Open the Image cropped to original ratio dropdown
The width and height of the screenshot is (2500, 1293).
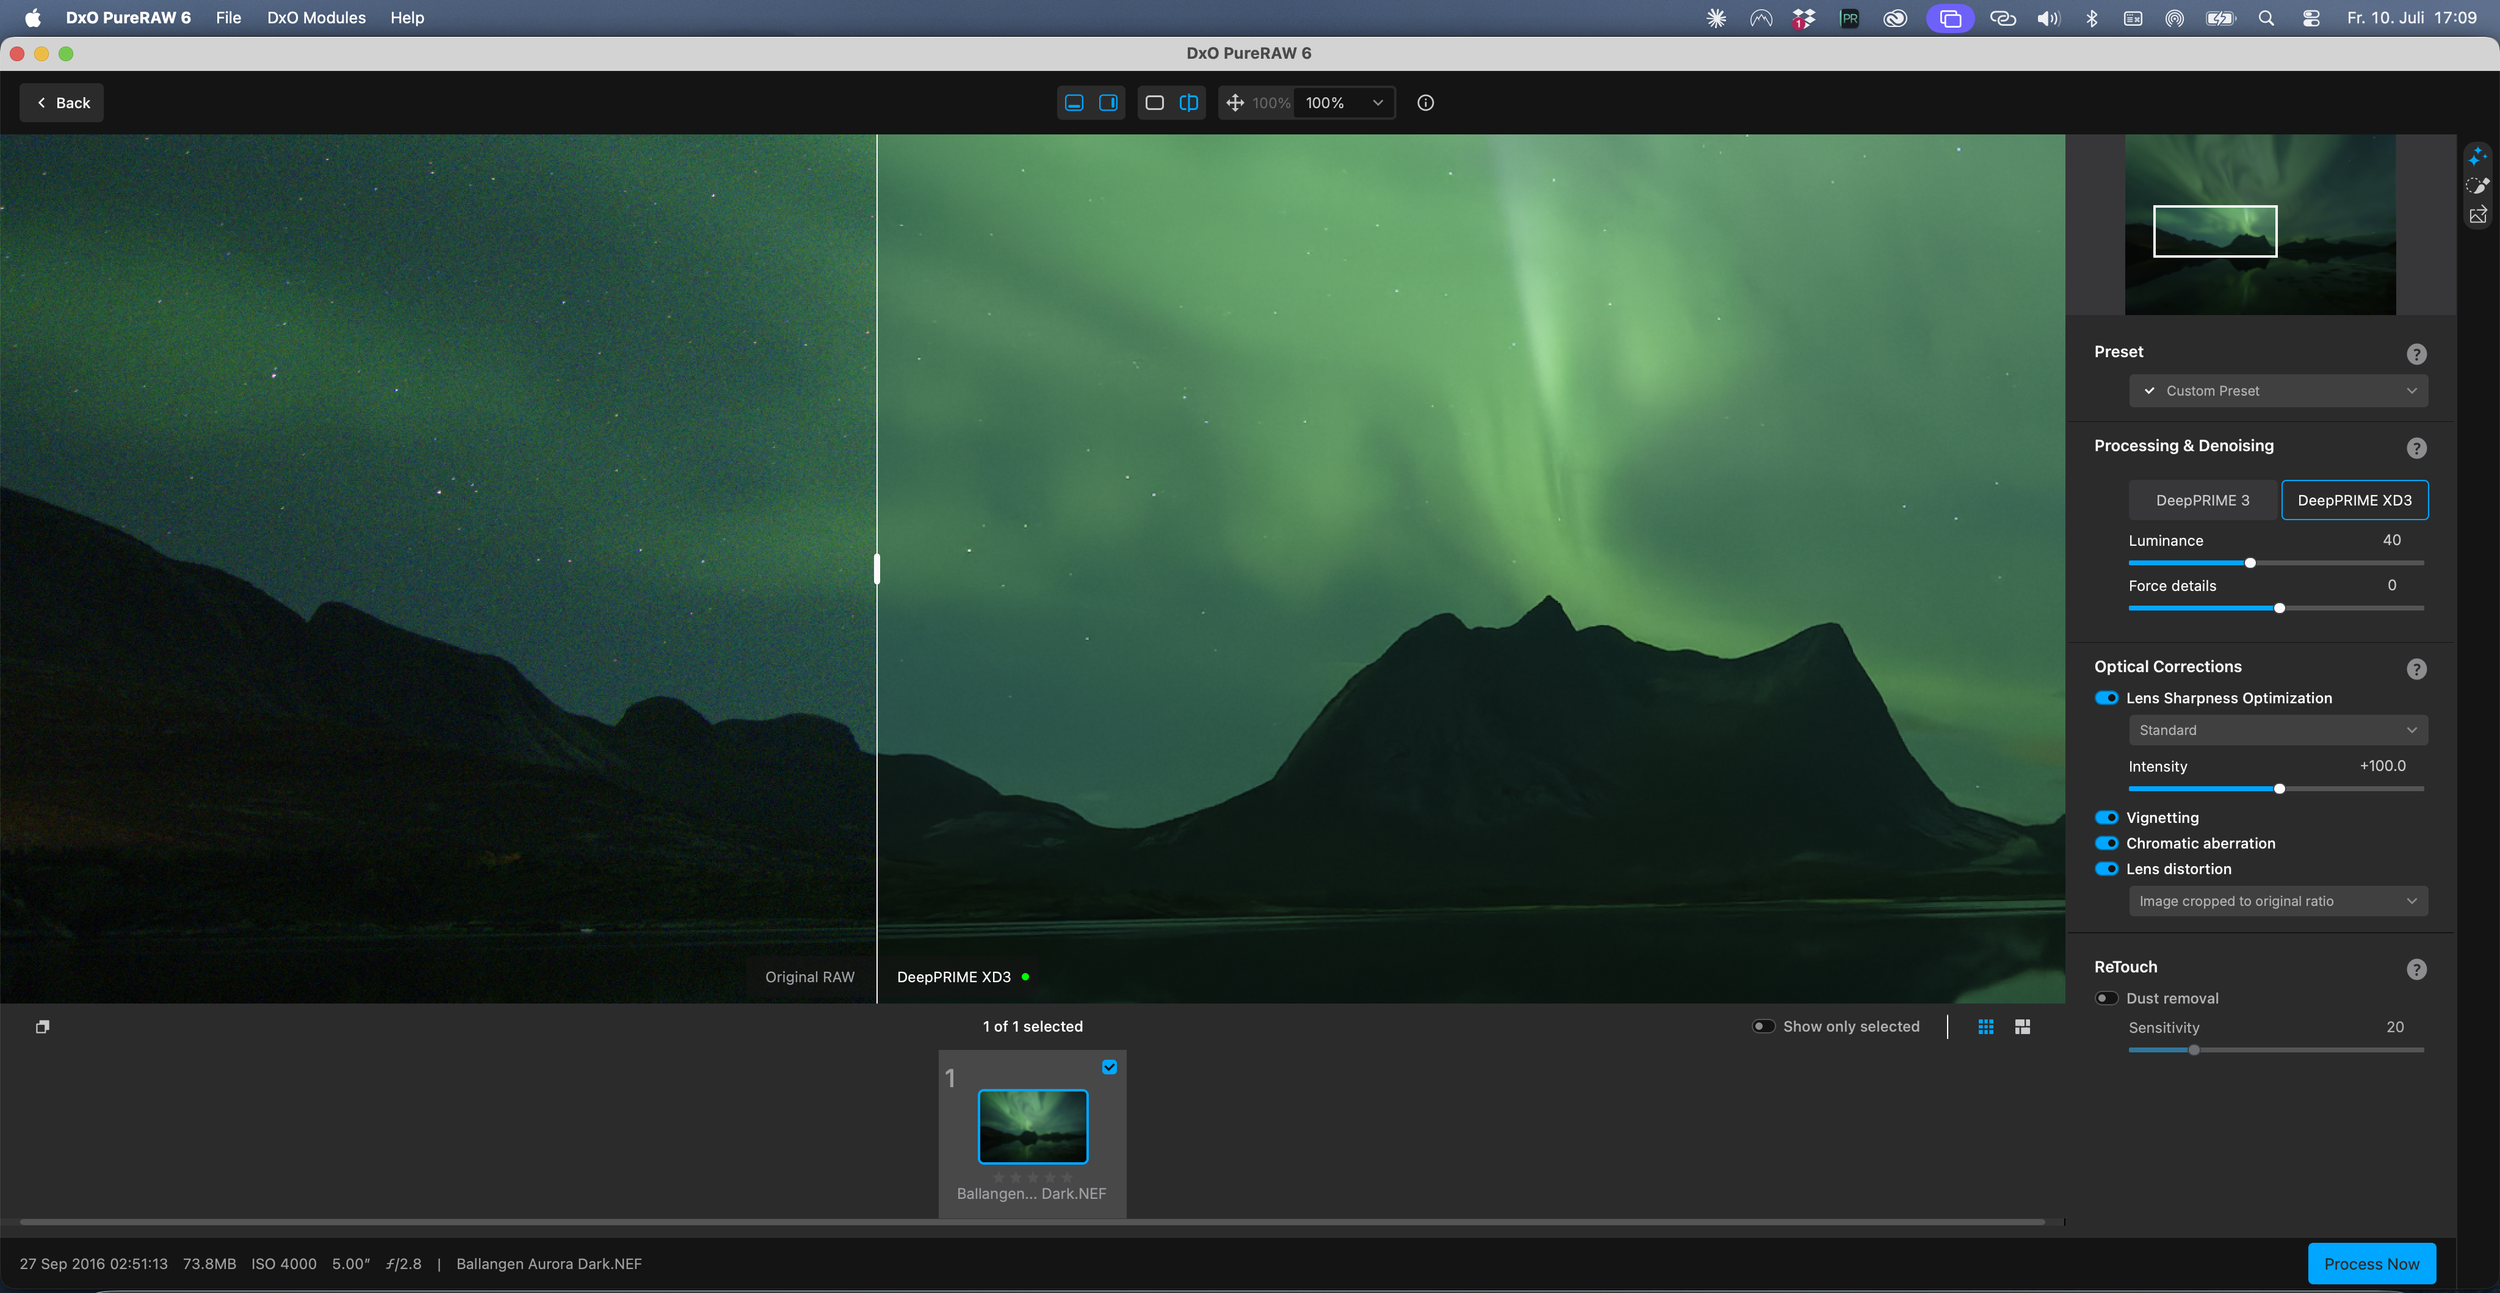pos(2278,901)
